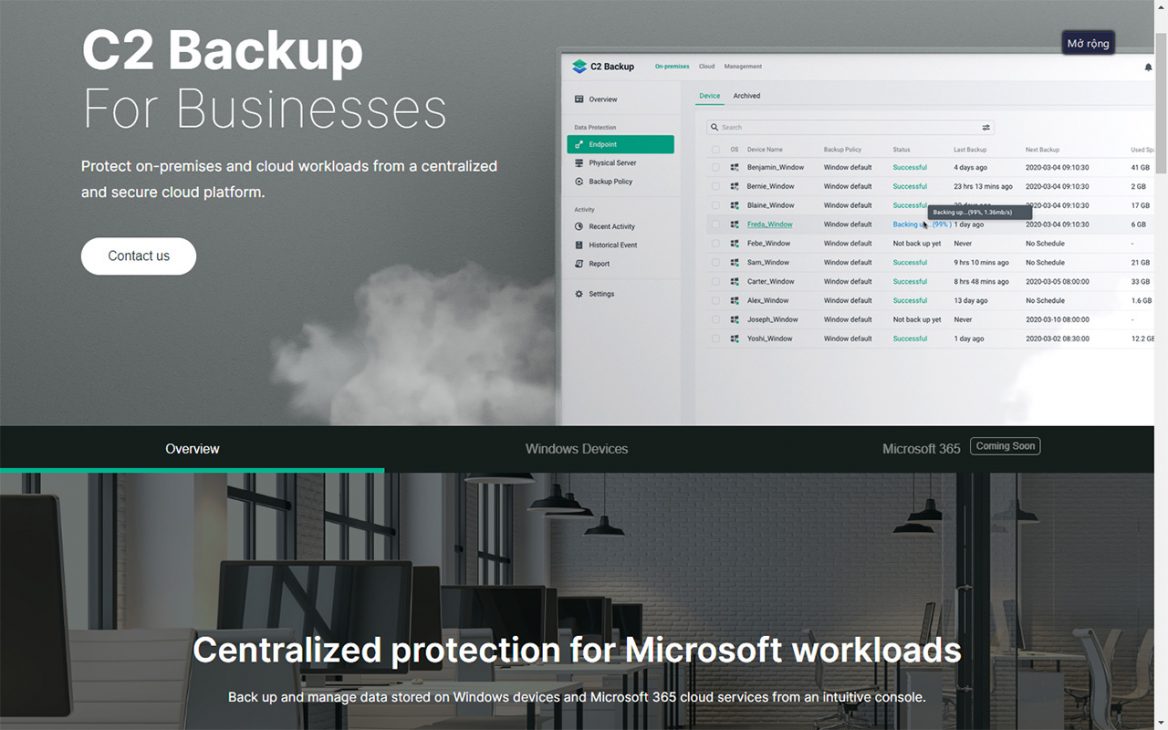Open the Microsoft 365 page tab
The height and width of the screenshot is (730, 1168).
pos(921,449)
